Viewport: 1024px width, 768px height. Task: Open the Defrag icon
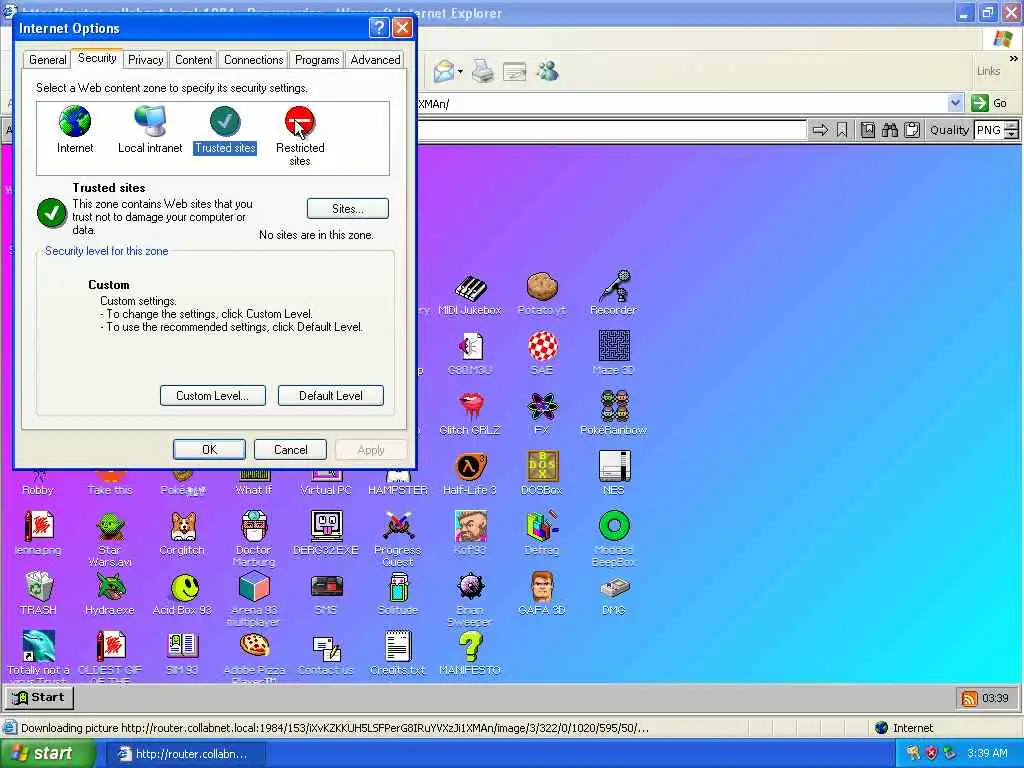pos(542,526)
